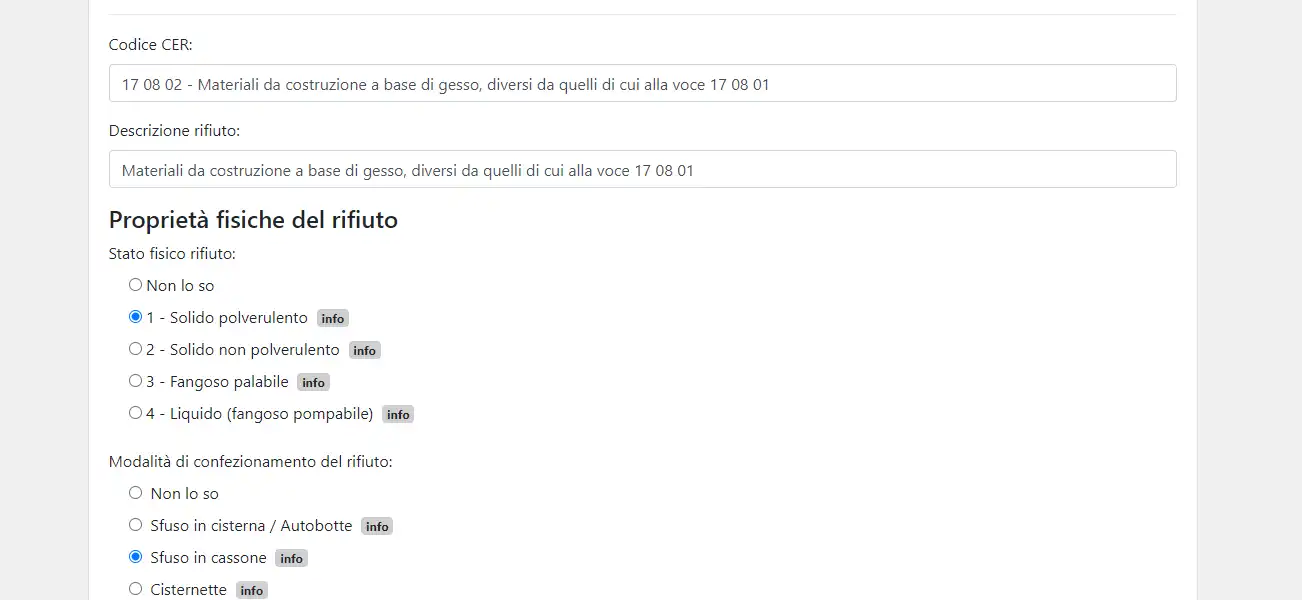The image size is (1302, 600).
Task: Show info badge for Sfuso in cassone
Action: [x=291, y=559]
